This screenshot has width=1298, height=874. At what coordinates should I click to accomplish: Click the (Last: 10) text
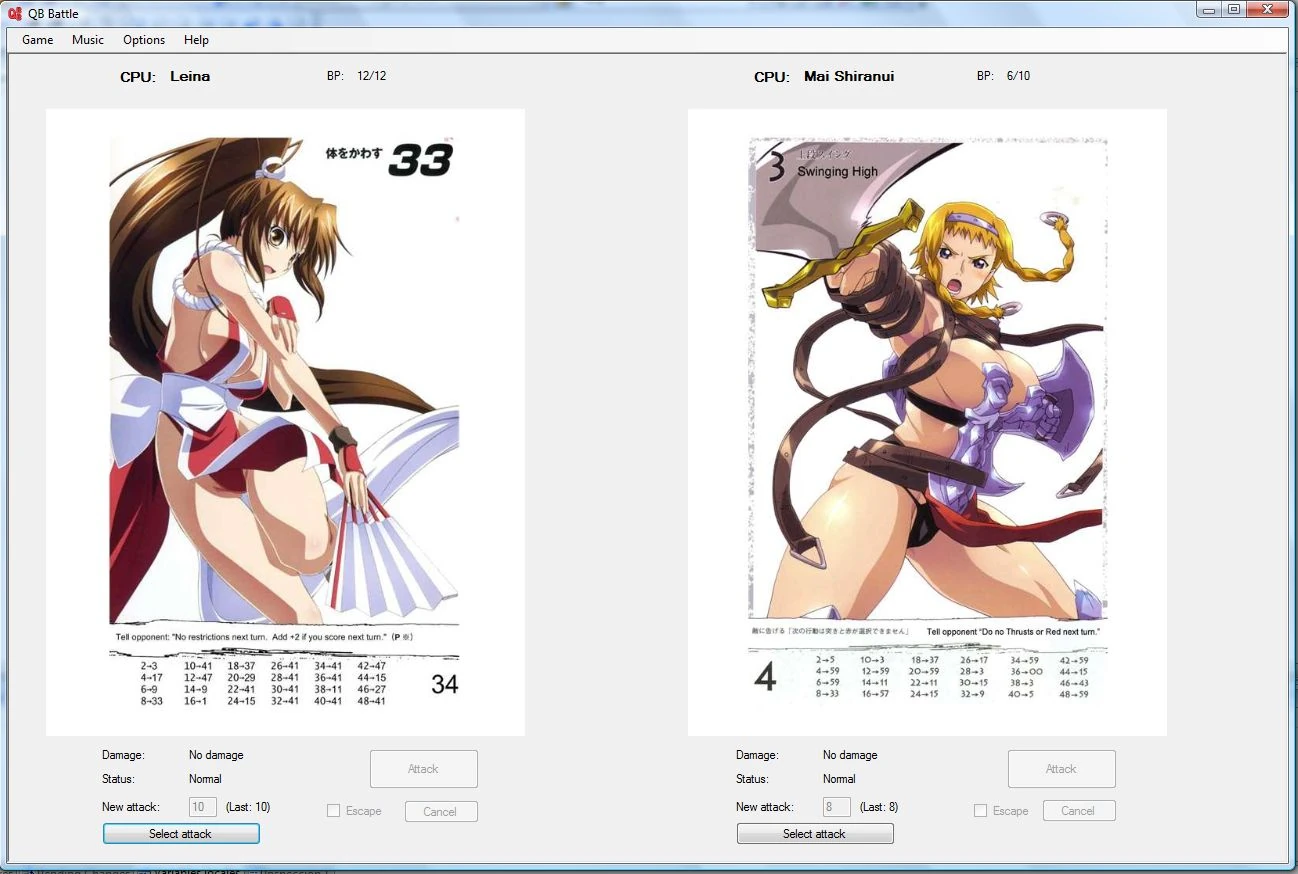coord(248,807)
